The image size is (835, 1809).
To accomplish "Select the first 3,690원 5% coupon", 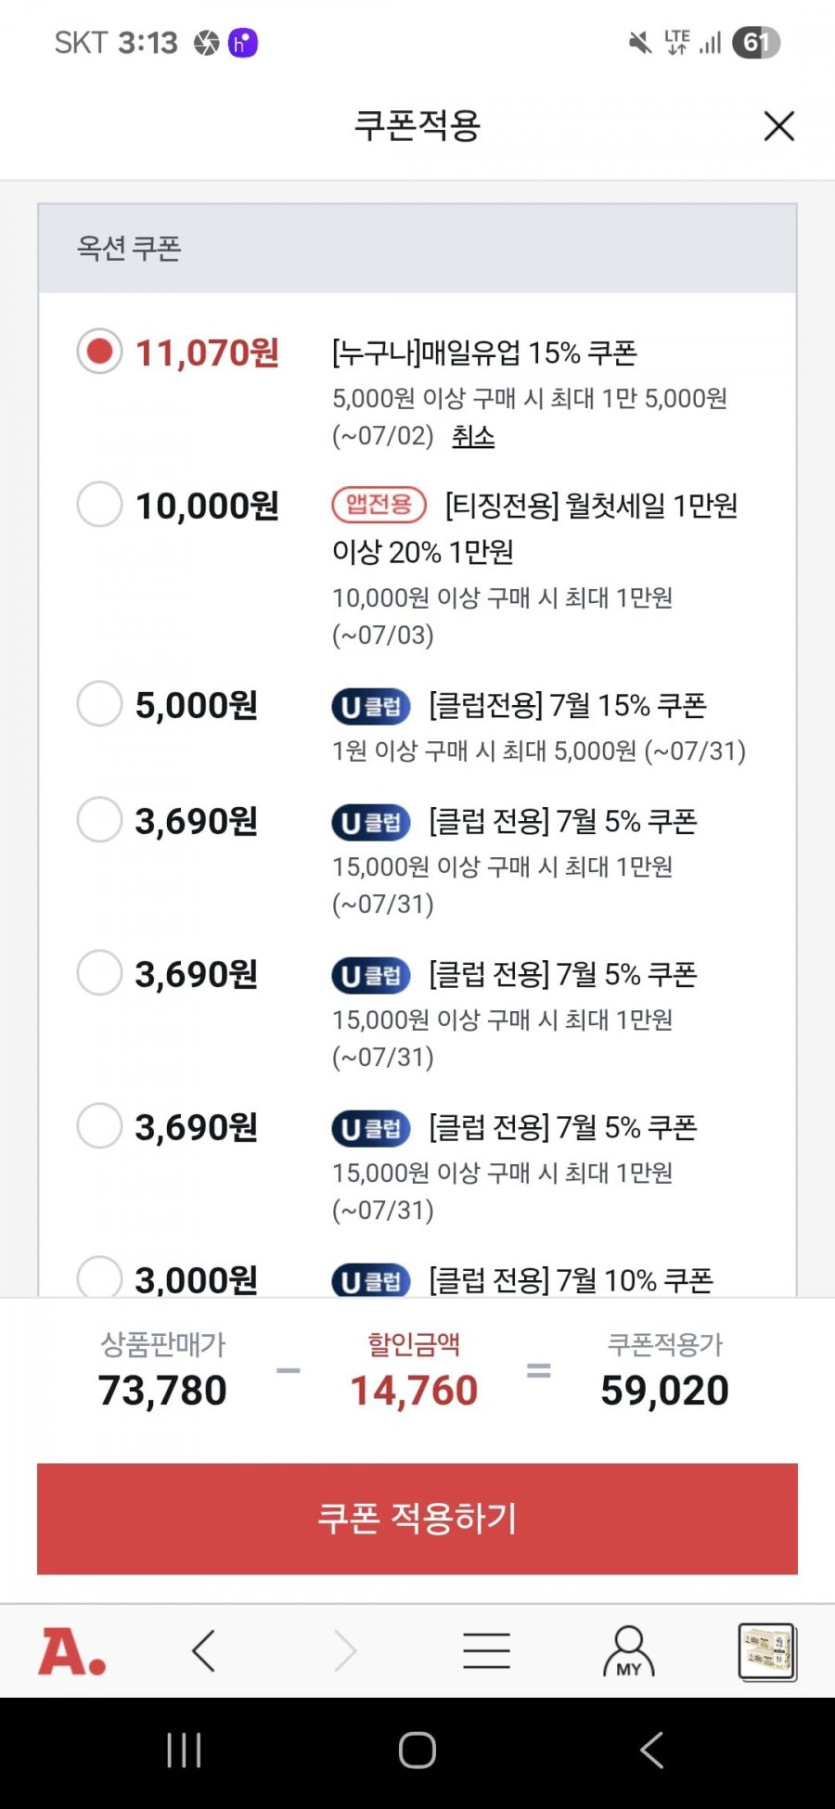I will pos(100,820).
